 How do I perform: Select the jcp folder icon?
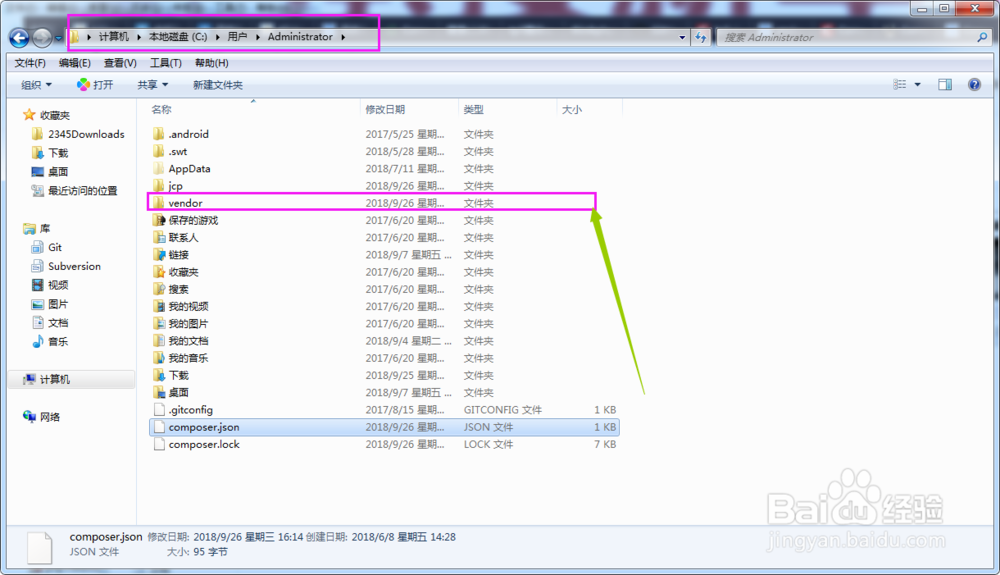coord(159,186)
